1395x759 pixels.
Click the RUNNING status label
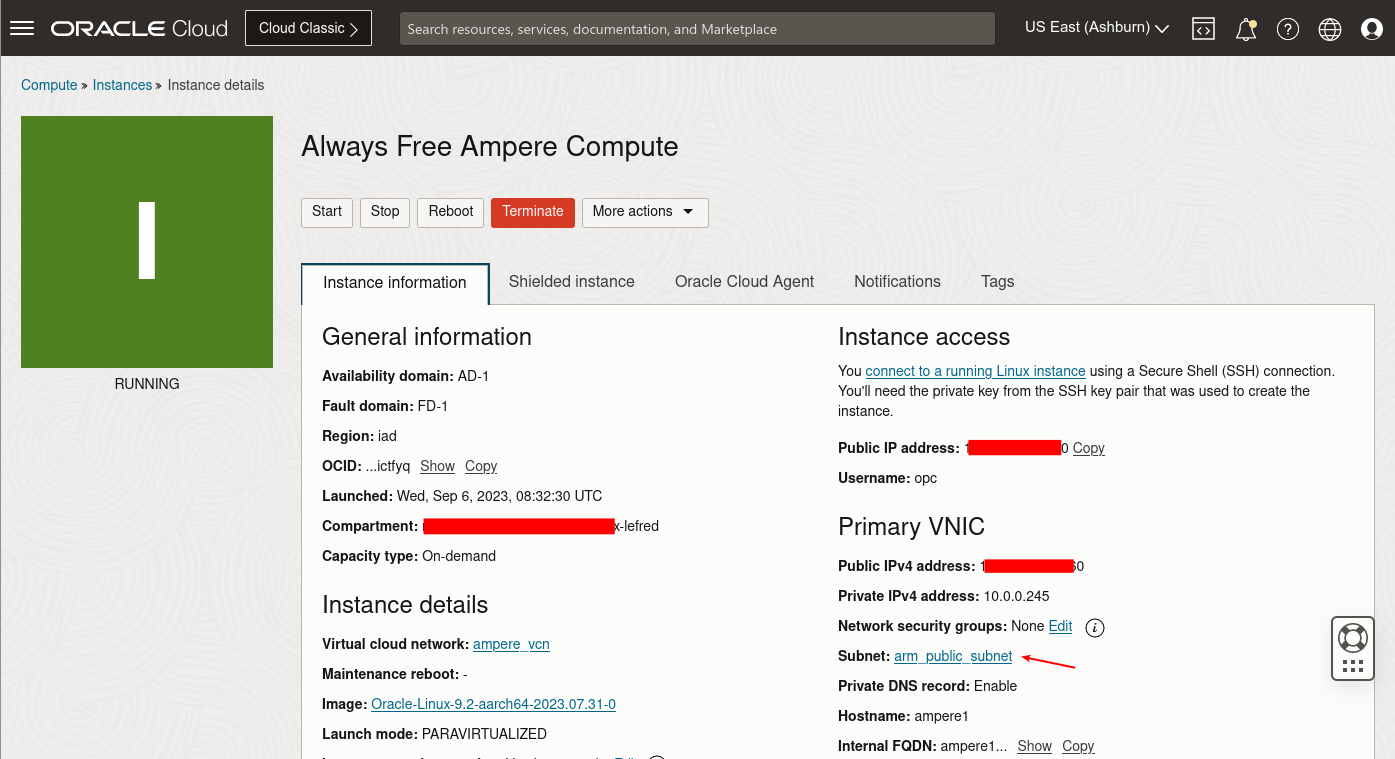tap(147, 384)
